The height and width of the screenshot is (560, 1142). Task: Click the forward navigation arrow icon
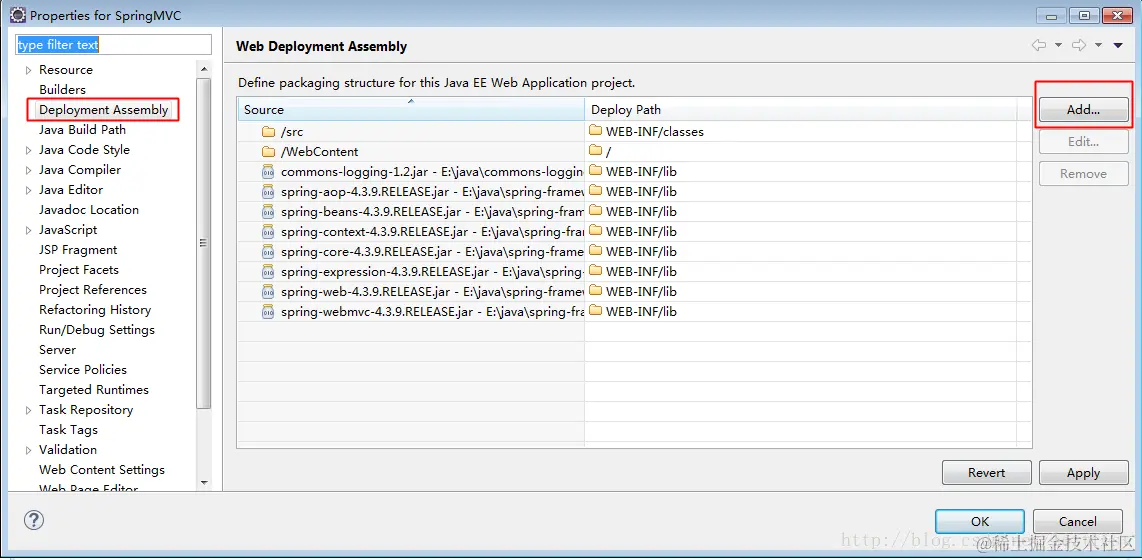click(1079, 45)
